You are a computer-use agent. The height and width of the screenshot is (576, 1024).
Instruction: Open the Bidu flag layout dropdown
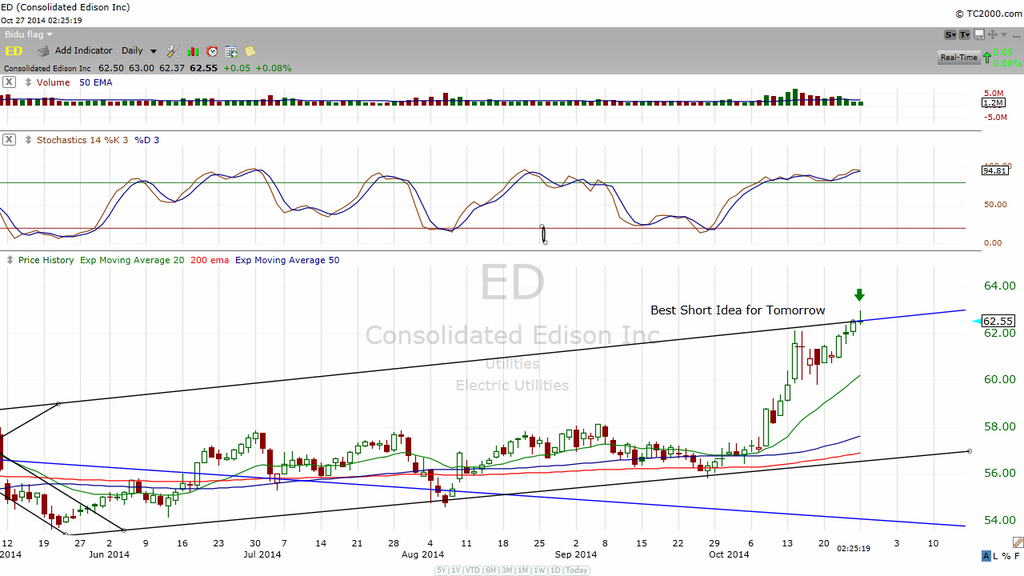pyautogui.click(x=28, y=35)
